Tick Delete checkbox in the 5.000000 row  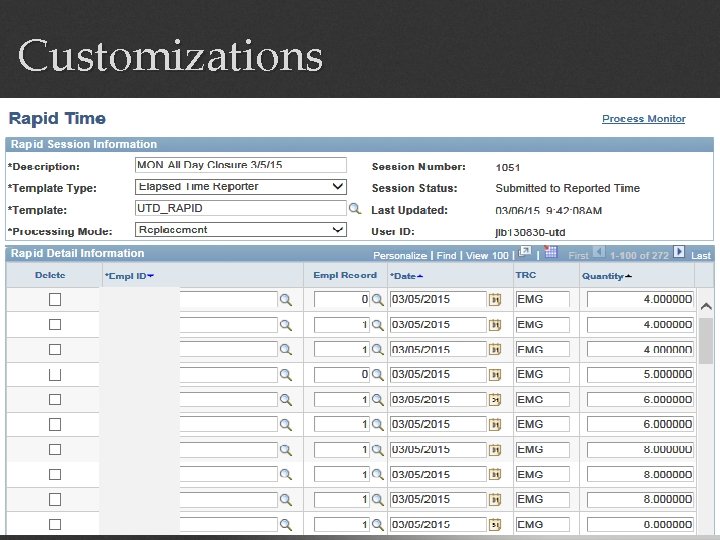click(55, 375)
